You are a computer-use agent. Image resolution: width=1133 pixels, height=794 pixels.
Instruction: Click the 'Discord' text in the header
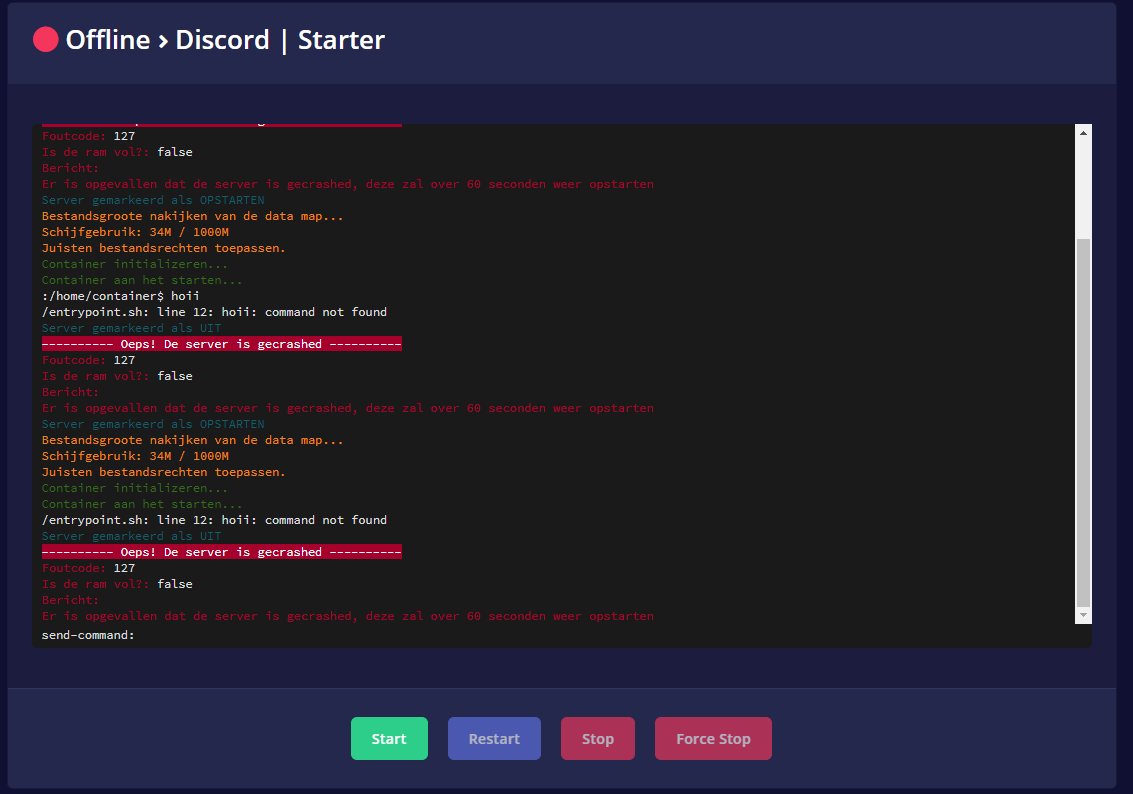click(x=222, y=40)
